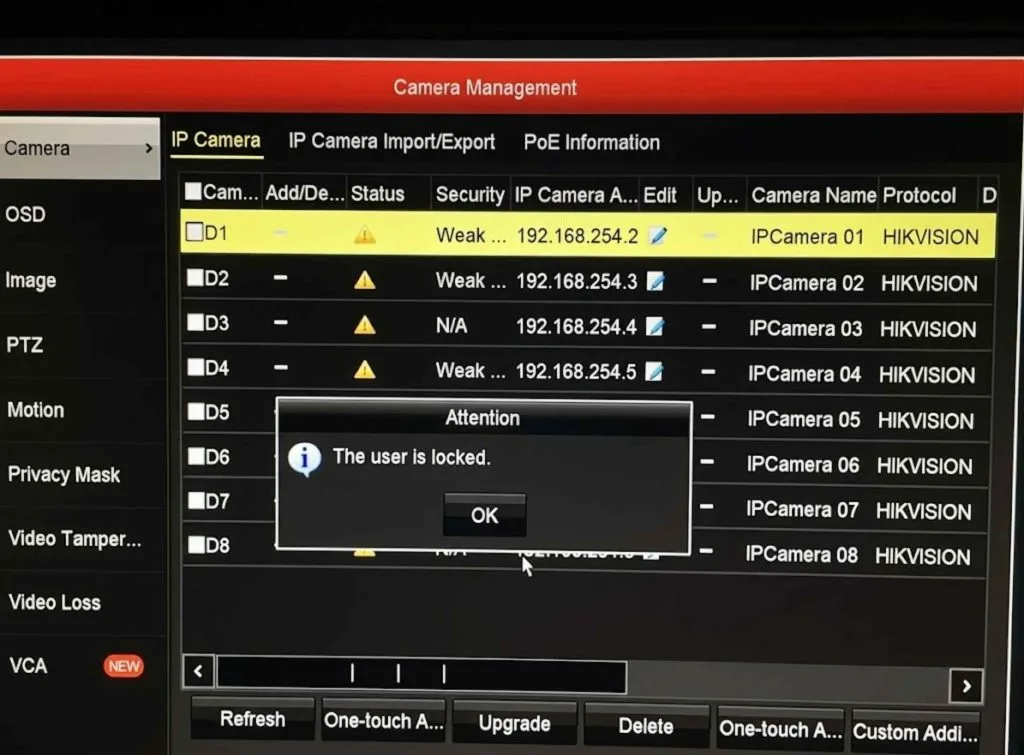
Task: Click the edit pencil icon for IPCamera 01
Action: click(658, 236)
